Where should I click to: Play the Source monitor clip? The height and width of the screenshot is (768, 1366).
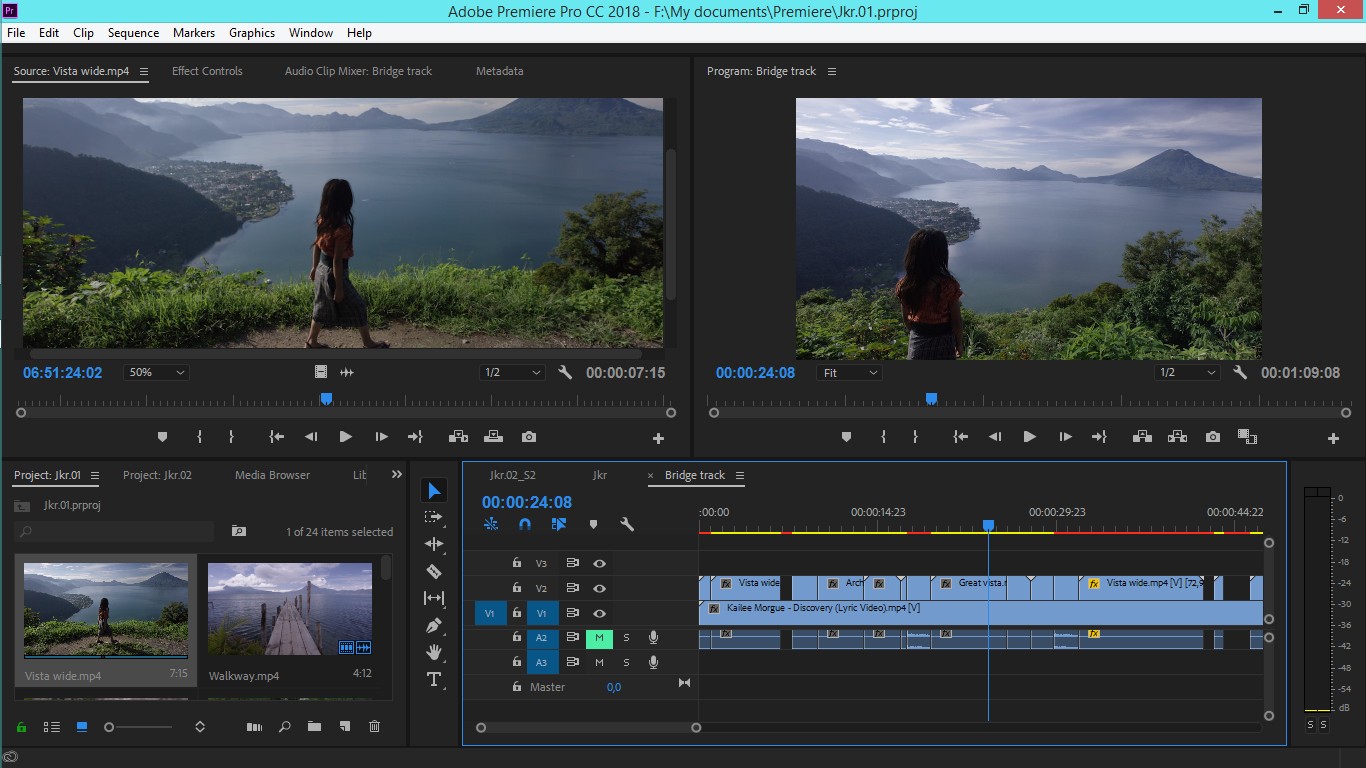(x=345, y=437)
